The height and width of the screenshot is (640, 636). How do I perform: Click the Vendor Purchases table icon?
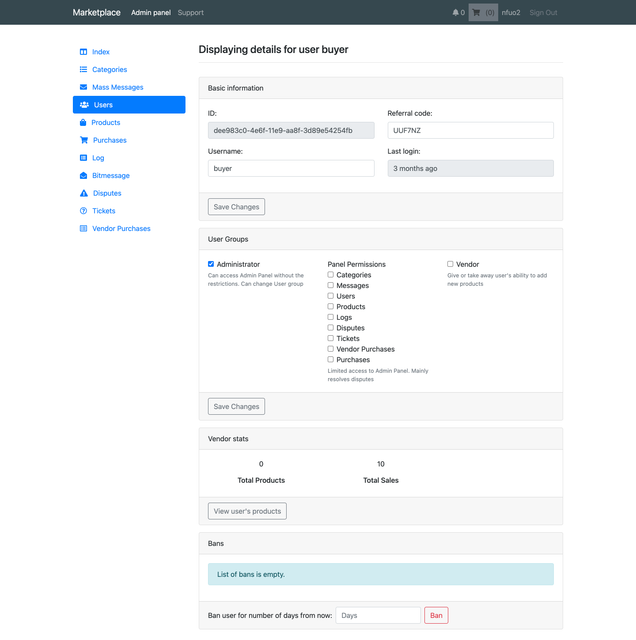(83, 229)
